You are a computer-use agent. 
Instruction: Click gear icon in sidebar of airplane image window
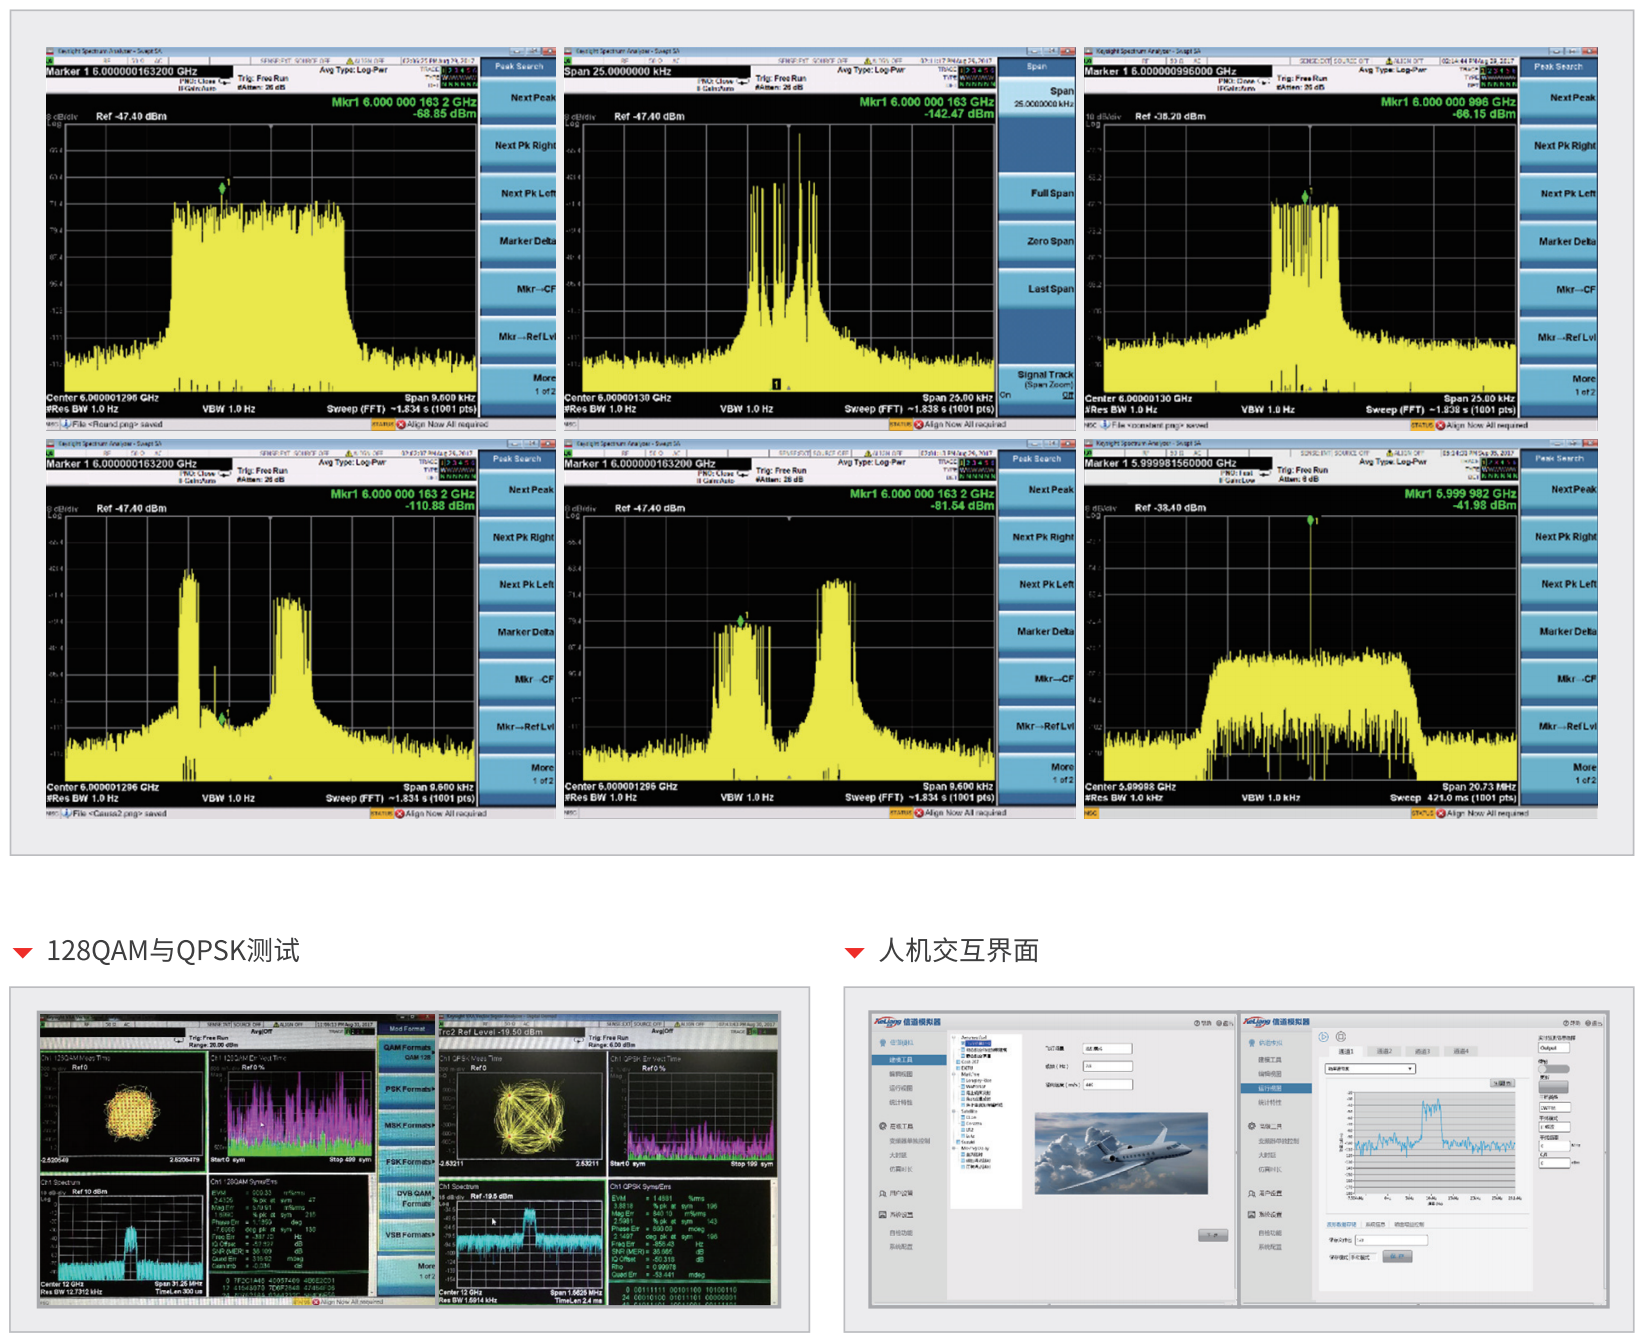(x=882, y=1126)
